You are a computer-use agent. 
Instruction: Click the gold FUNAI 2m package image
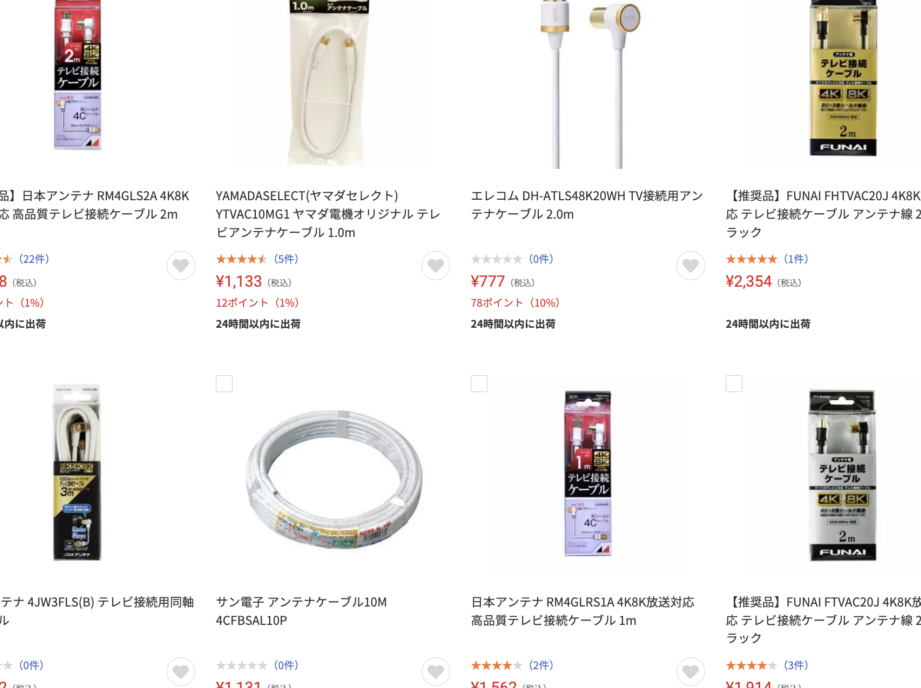pyautogui.click(x=843, y=78)
